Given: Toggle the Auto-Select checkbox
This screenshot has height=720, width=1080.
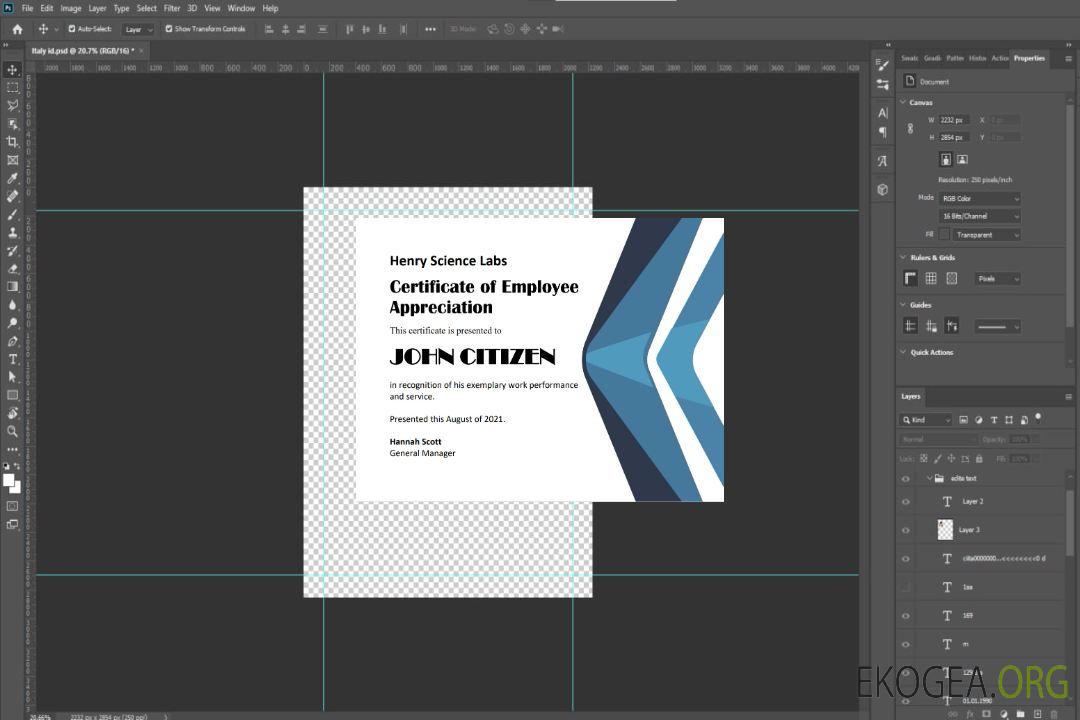Looking at the screenshot, I should click(x=72, y=29).
